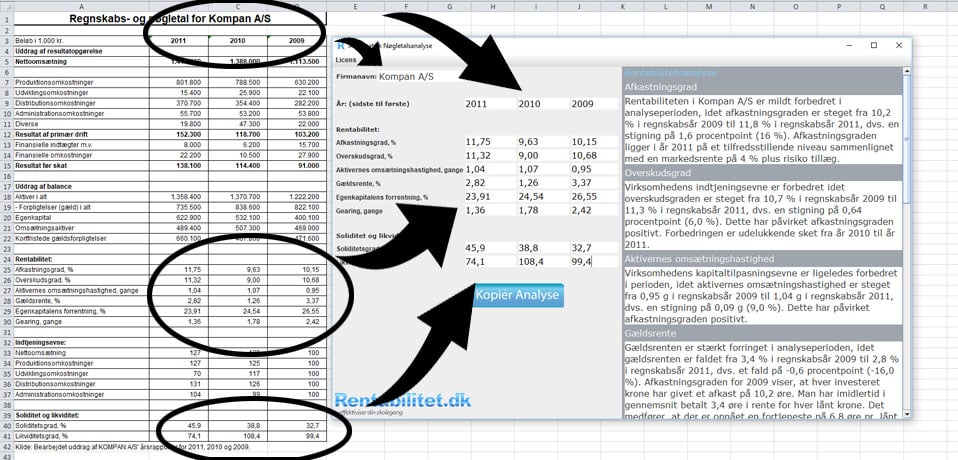Click Afkastningsgrad input showing 11,75
Image resolution: width=958 pixels, height=460 pixels.
[x=488, y=142]
